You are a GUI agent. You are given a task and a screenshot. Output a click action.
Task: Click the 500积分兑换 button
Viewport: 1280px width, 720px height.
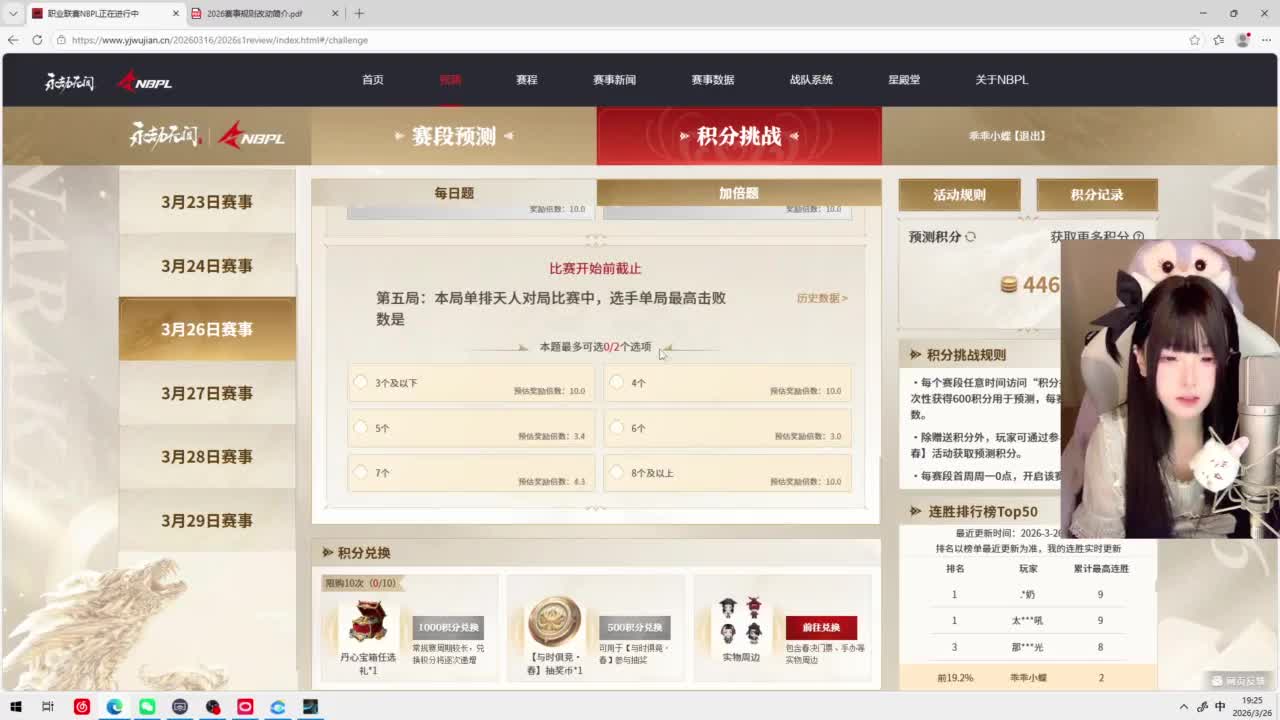(x=635, y=628)
